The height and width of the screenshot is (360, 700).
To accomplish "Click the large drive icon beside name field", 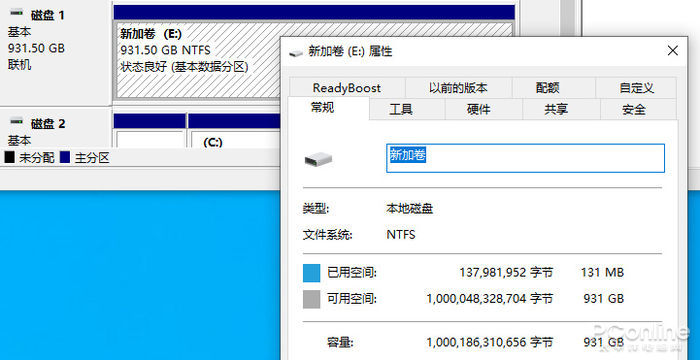I will pyautogui.click(x=319, y=159).
